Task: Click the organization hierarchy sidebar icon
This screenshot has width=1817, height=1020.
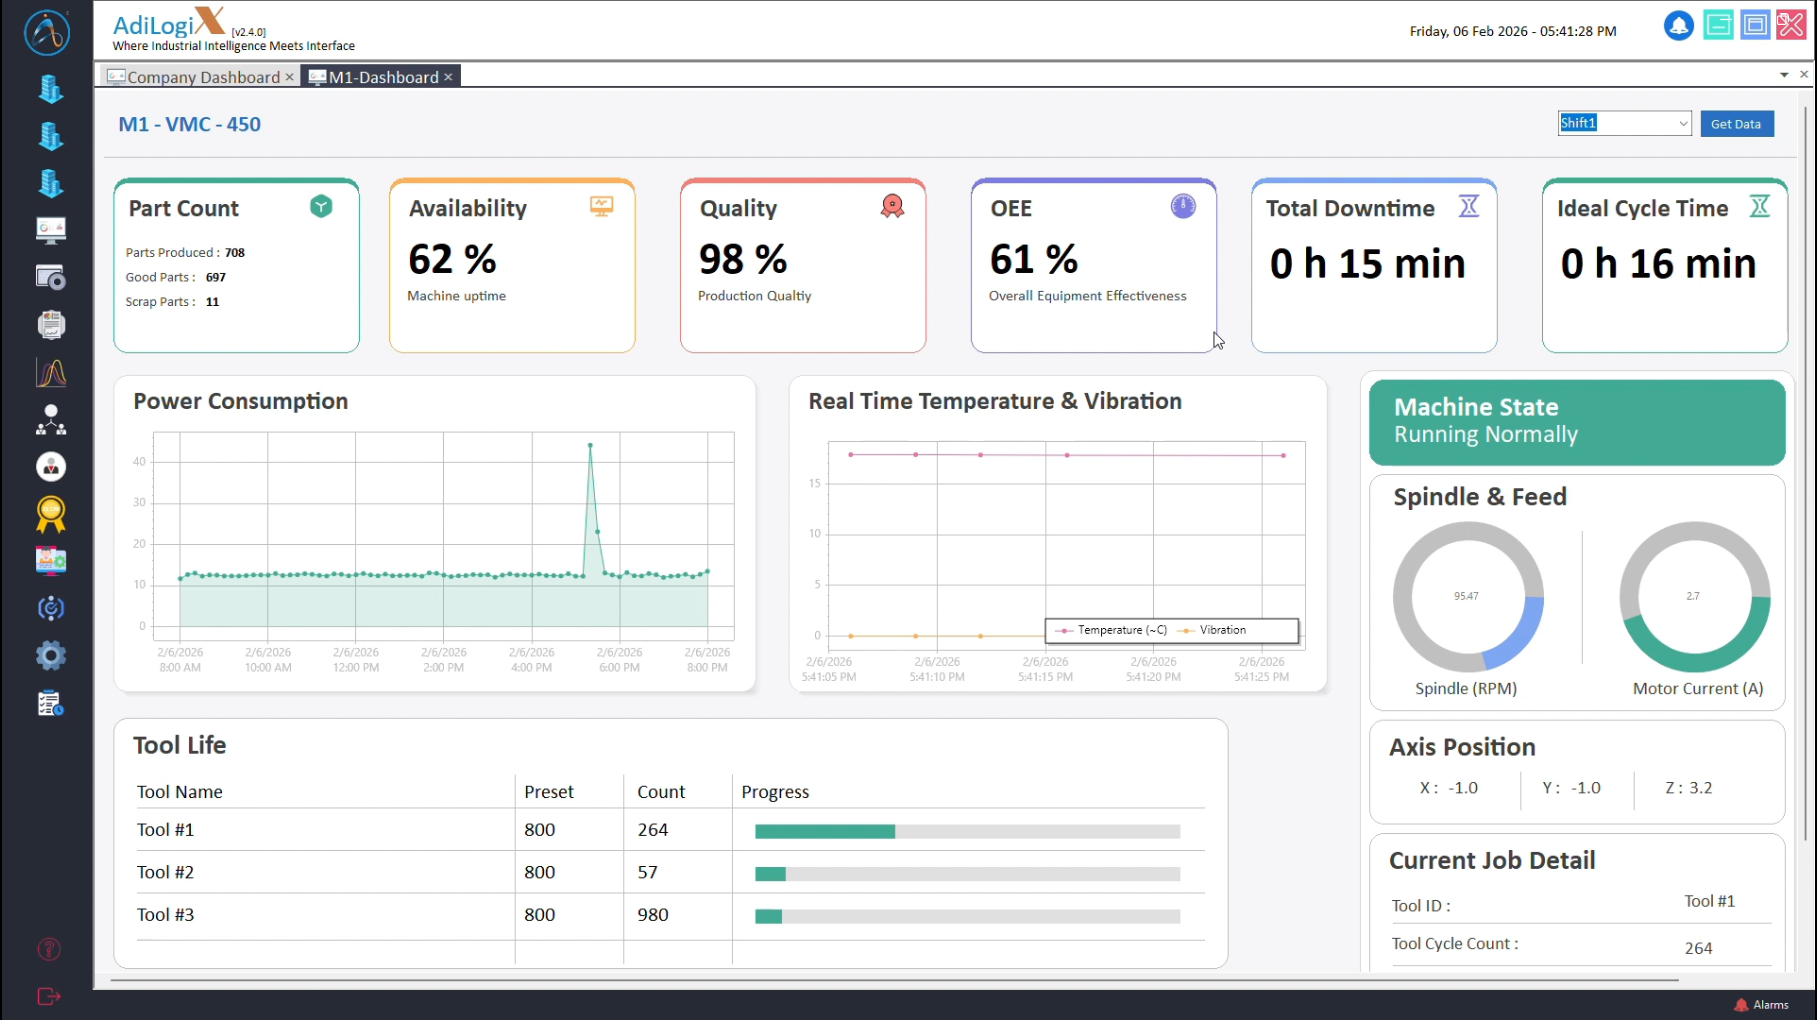Action: tap(51, 420)
